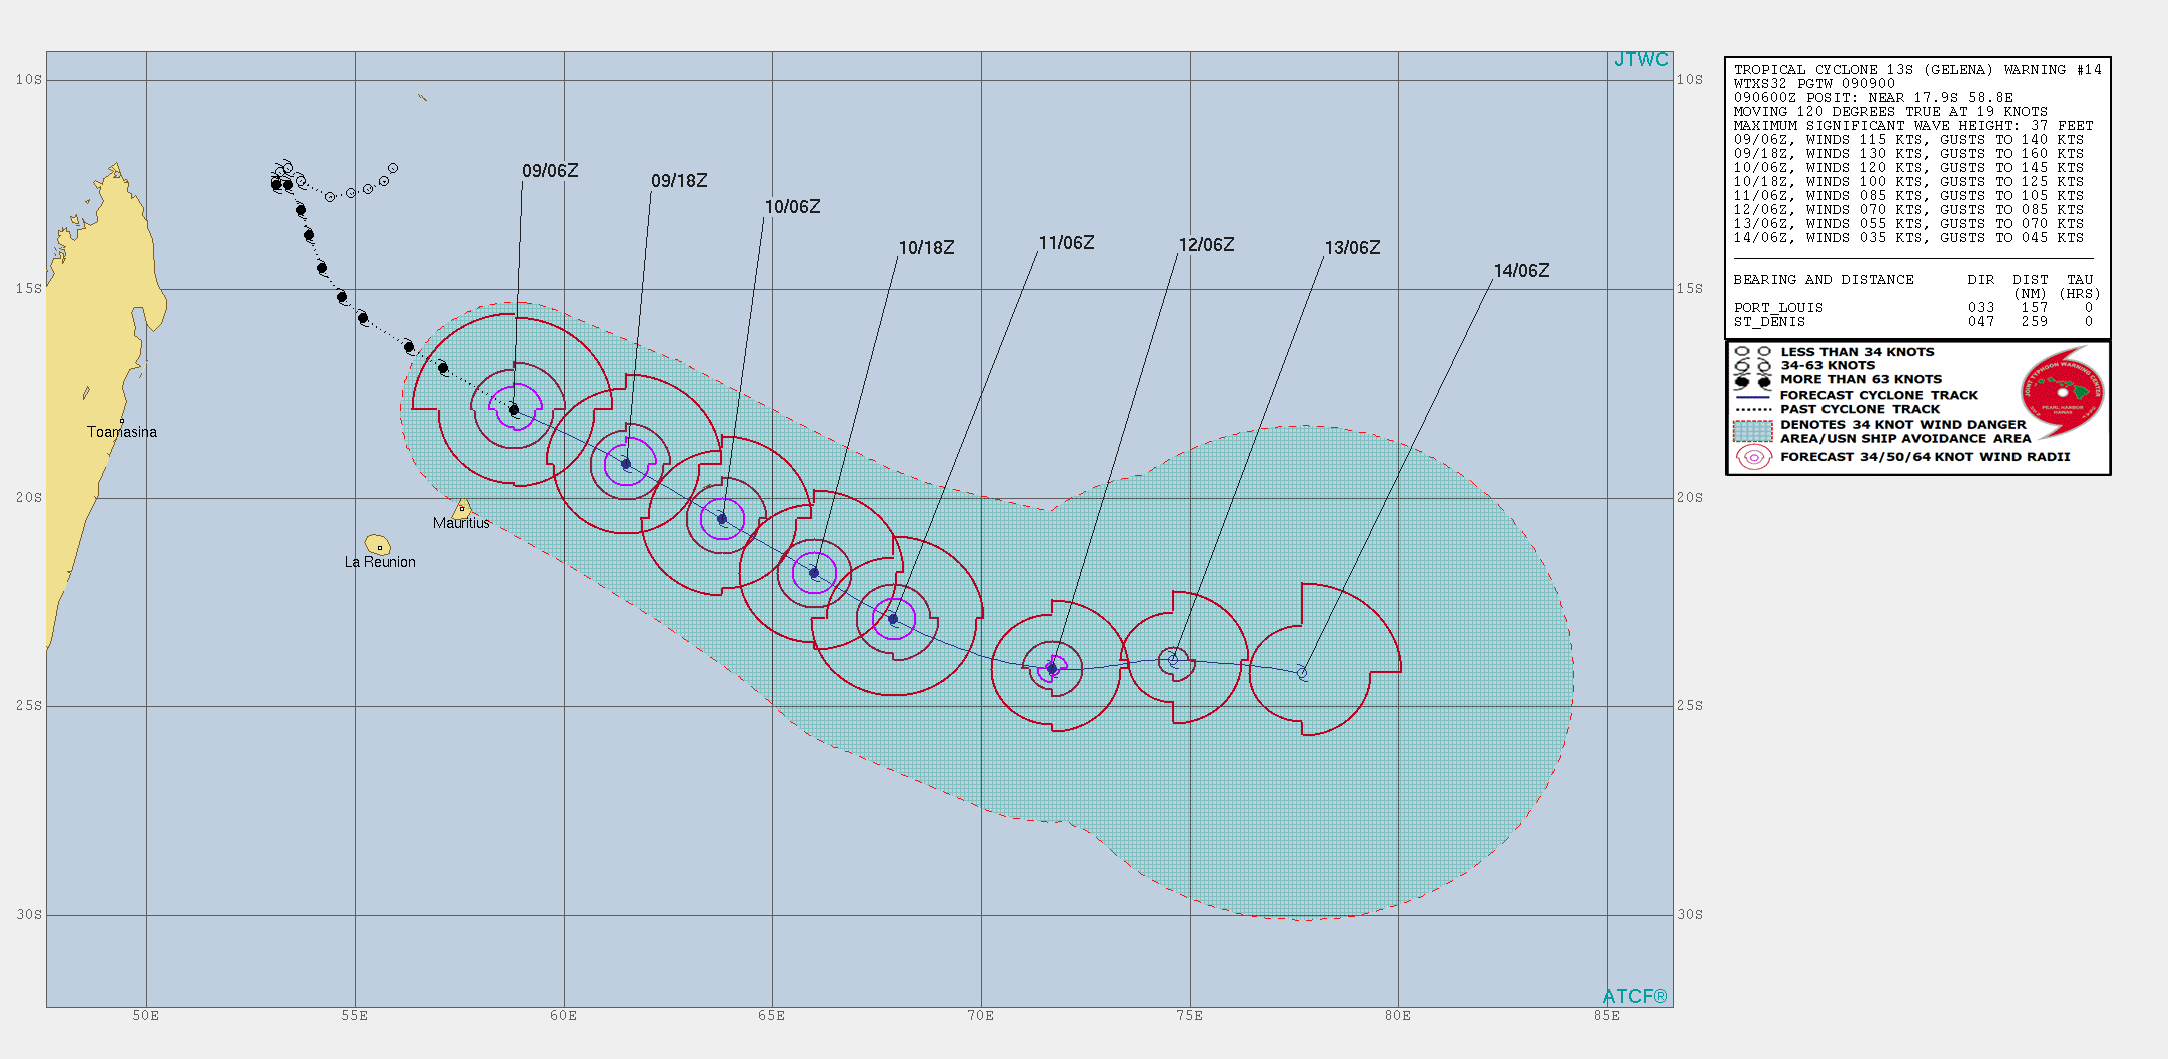Click the '11/06Z, WINDS 085 KTS' forecast row
The image size is (2168, 1059).
click(1909, 196)
